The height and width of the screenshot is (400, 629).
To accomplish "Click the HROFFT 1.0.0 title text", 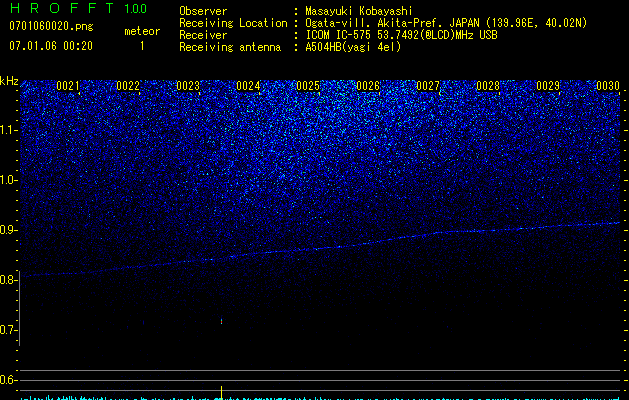I will tap(78, 8).
